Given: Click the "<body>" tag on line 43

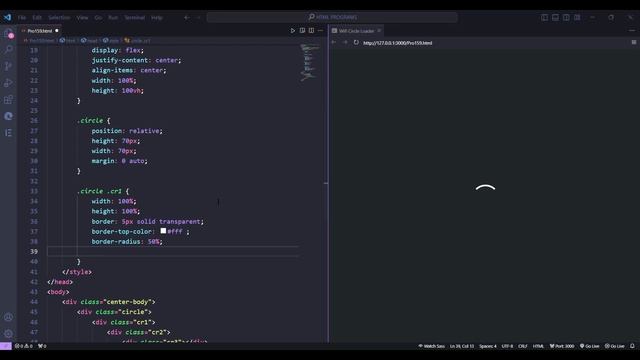Looking at the screenshot, I should 58,292.
